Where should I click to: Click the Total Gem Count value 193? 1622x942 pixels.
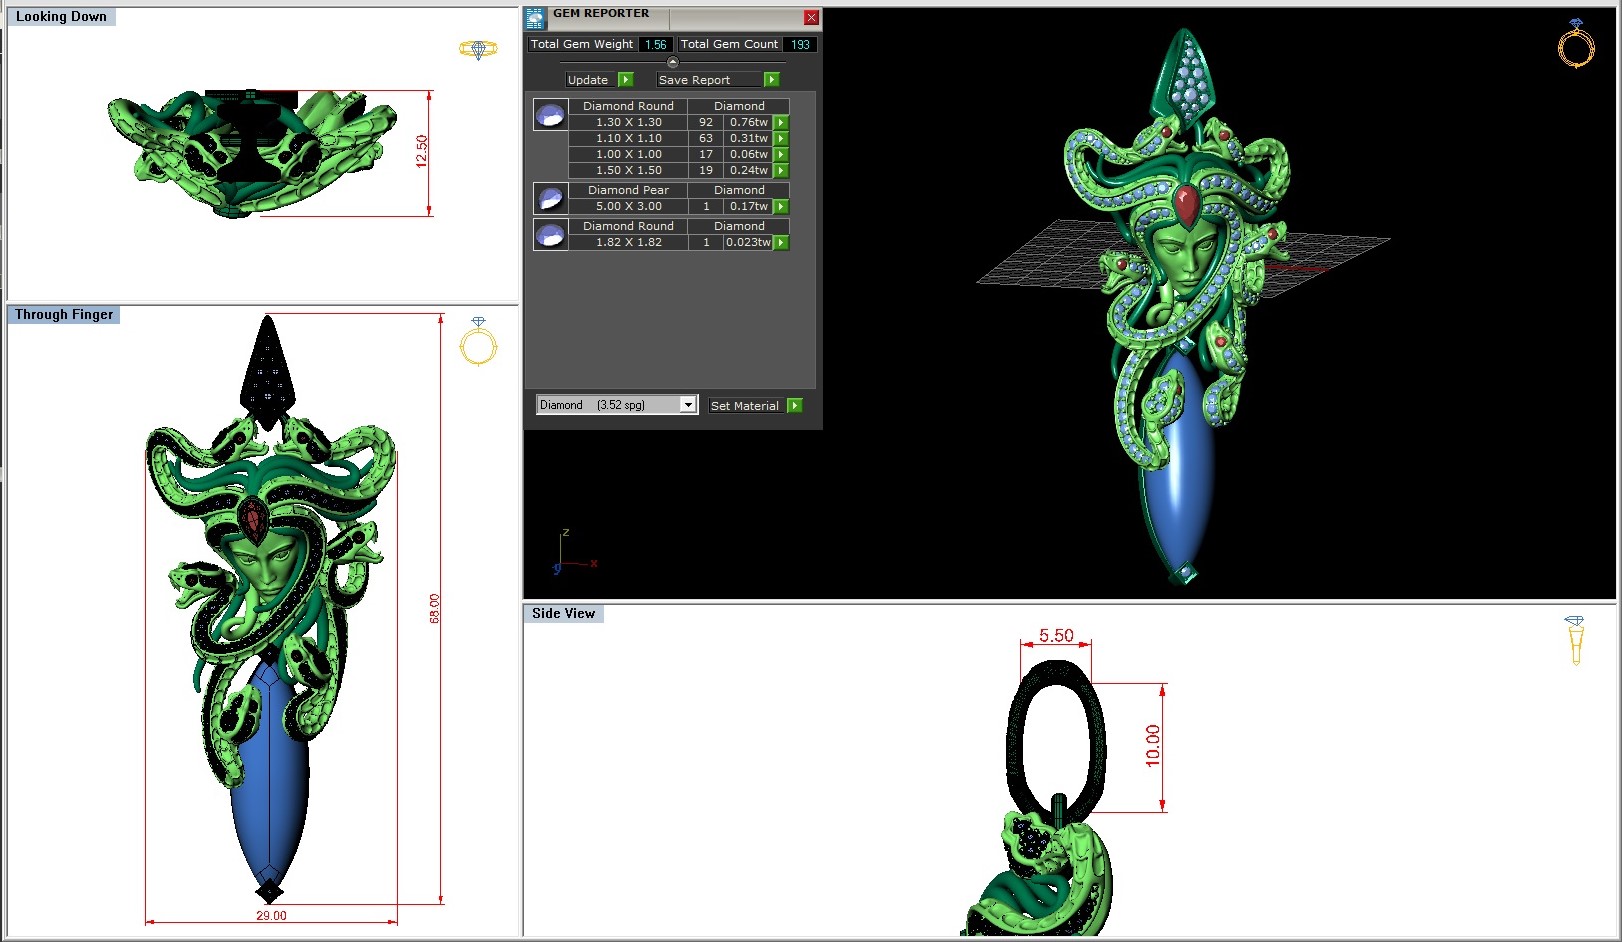click(800, 44)
